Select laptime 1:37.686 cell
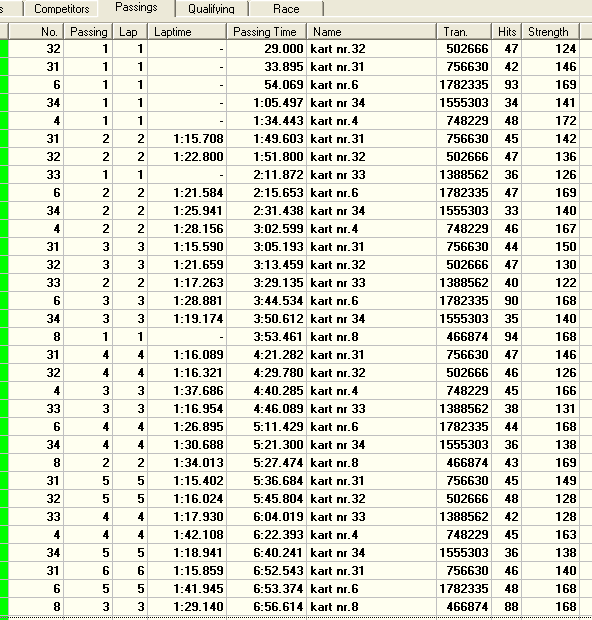The image size is (592, 620). (x=187, y=391)
